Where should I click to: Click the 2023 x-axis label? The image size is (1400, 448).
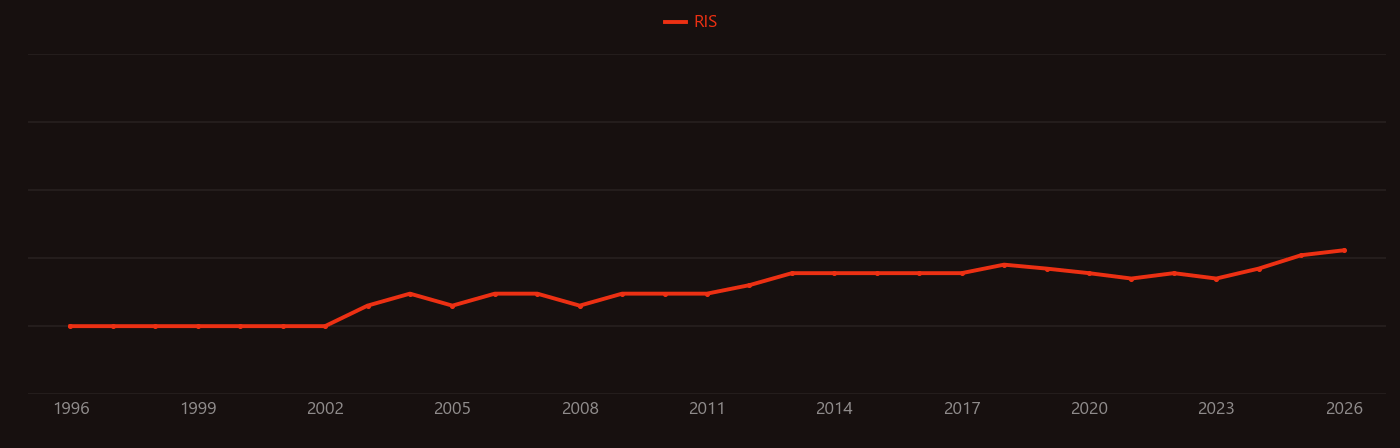pyautogui.click(x=1216, y=409)
